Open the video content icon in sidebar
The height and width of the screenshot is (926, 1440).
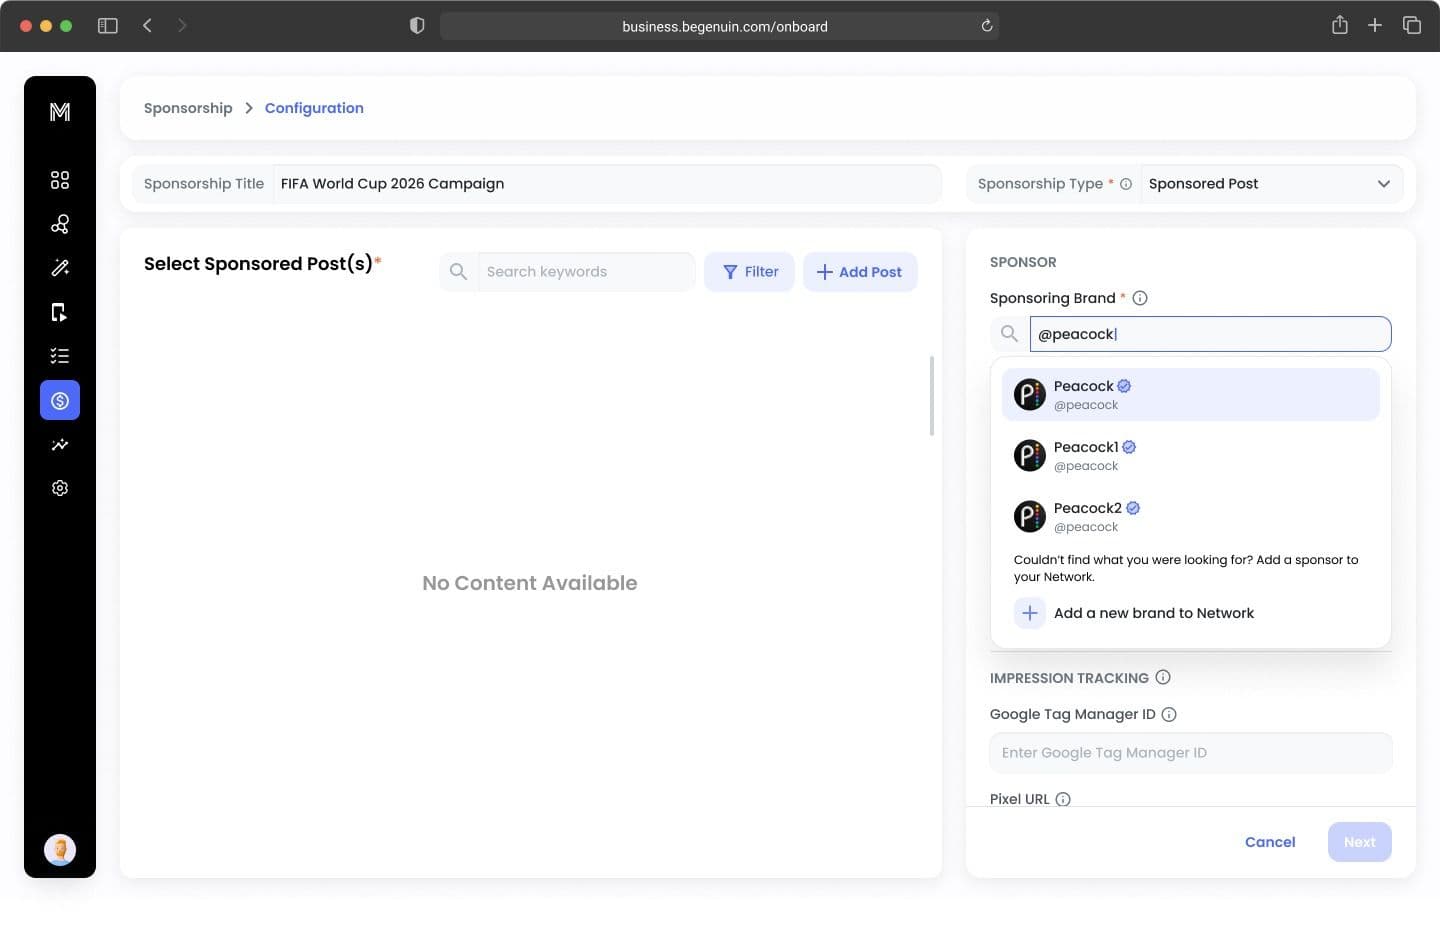coord(60,312)
